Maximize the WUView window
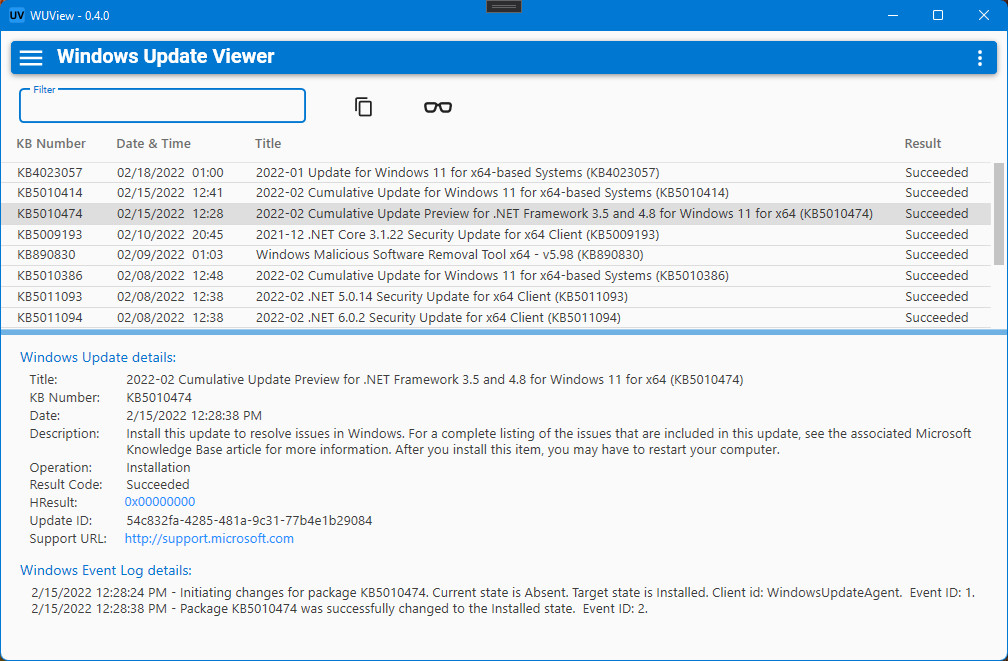Image resolution: width=1008 pixels, height=661 pixels. [938, 15]
